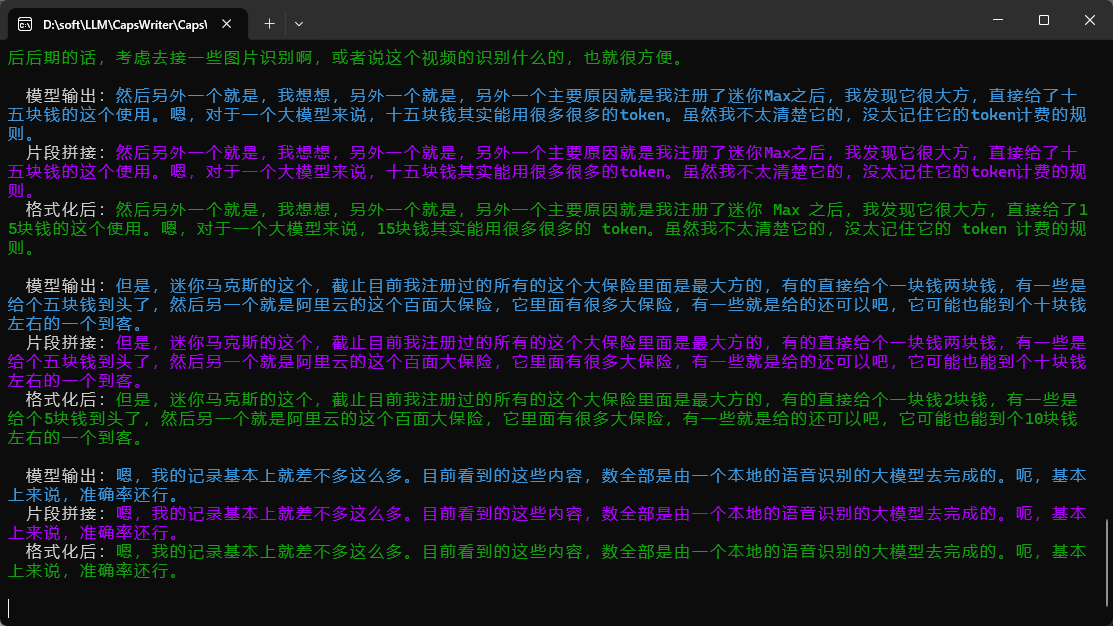The image size is (1113, 626).
Task: Click the 片段拼接 label before 嗯，我的记录
Action: pyautogui.click(x=65, y=514)
